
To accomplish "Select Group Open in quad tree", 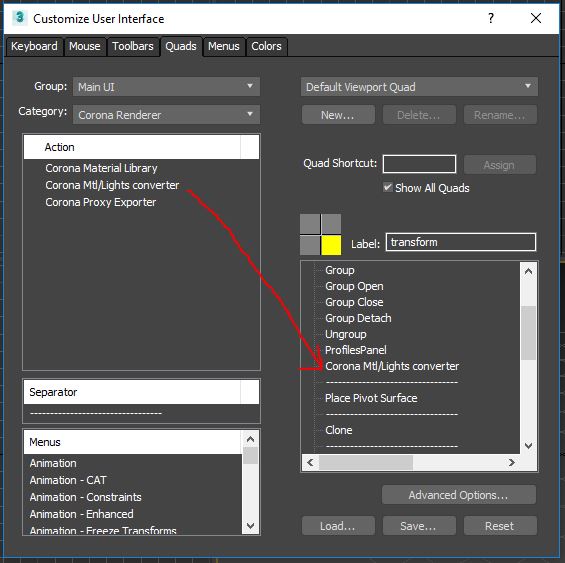I will [x=354, y=286].
